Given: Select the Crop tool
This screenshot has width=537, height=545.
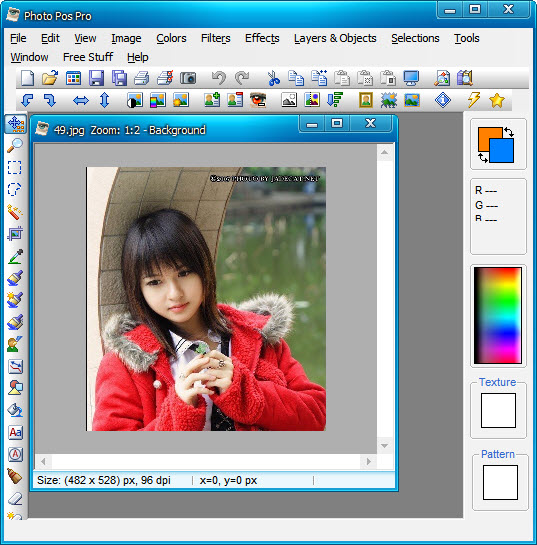Looking at the screenshot, I should [x=15, y=234].
